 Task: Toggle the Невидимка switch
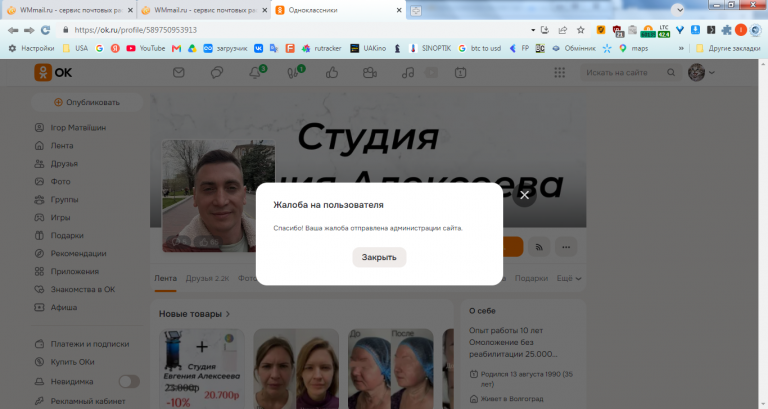coord(129,381)
